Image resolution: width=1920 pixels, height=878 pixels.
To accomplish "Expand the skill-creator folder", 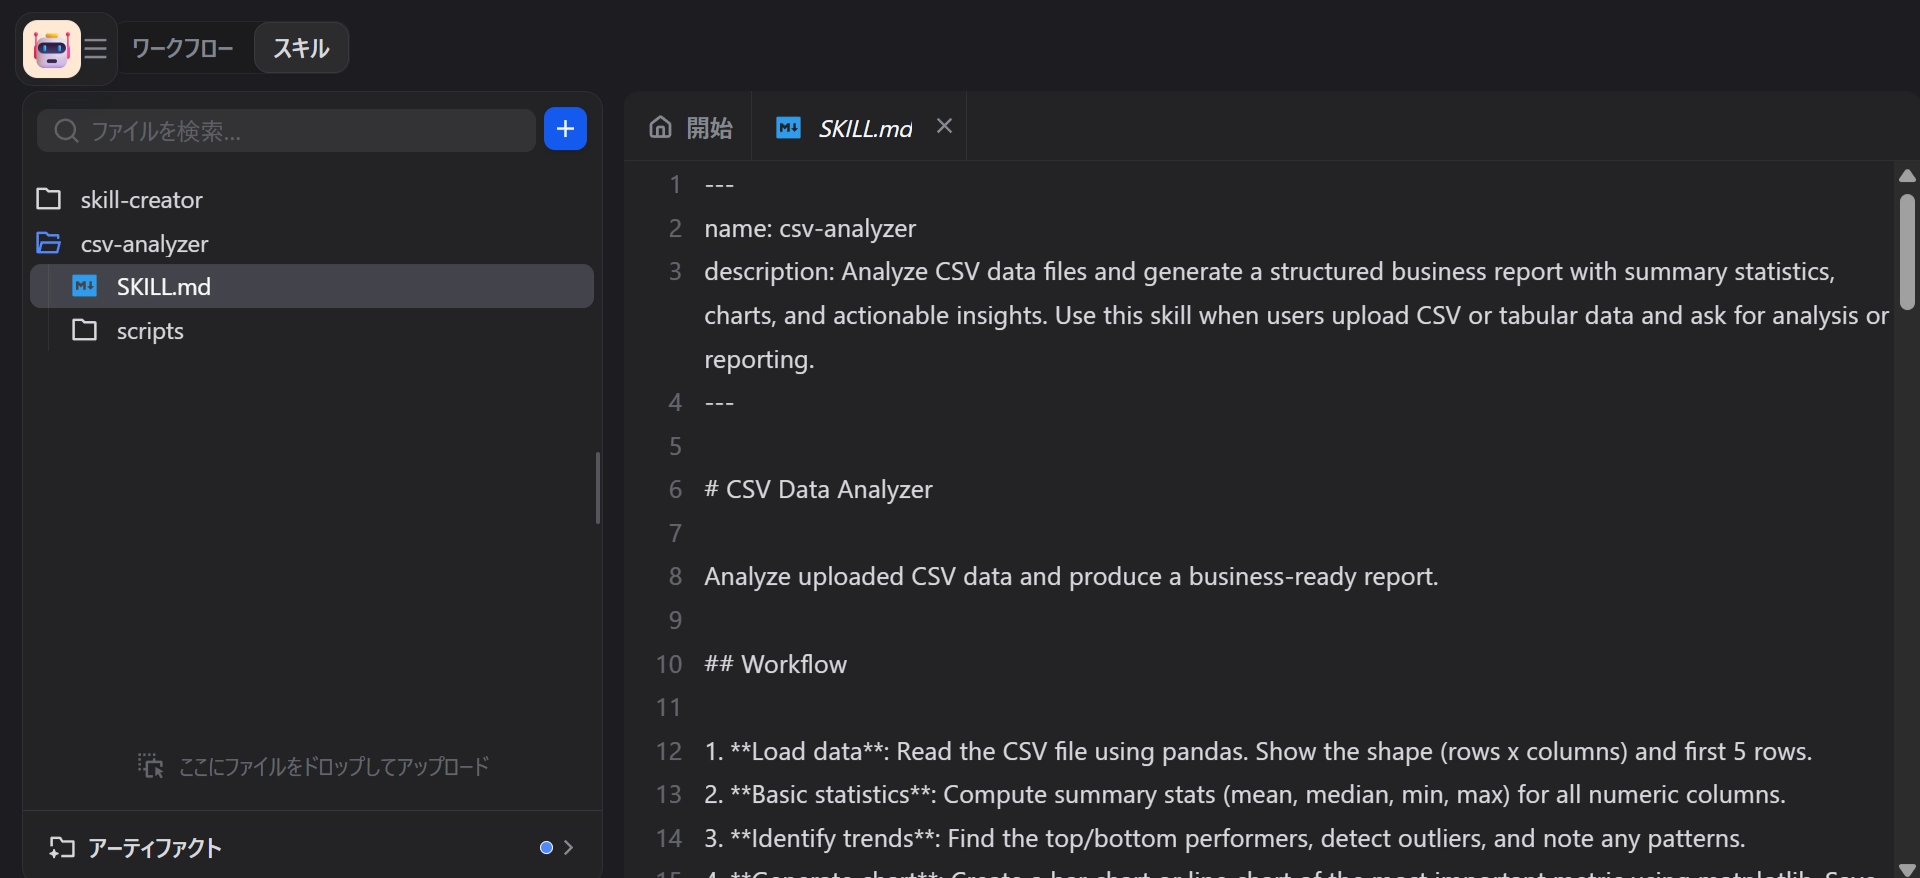I will (141, 200).
